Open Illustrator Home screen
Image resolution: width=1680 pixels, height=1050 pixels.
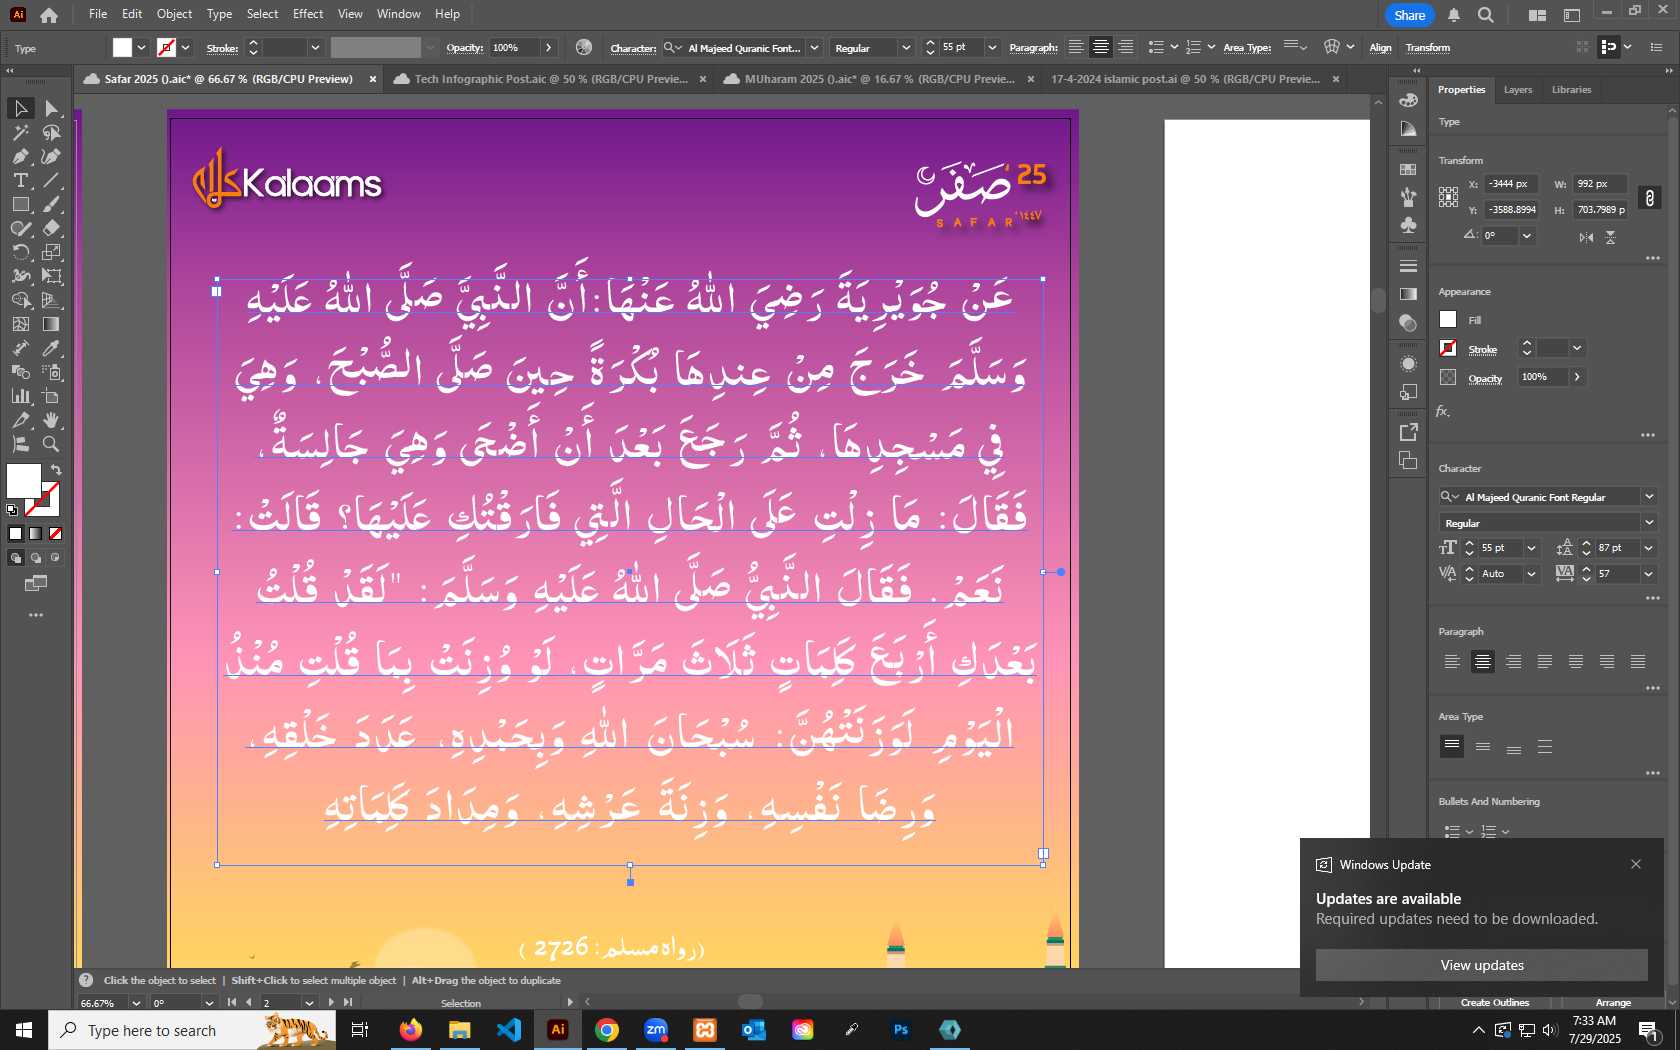pos(48,14)
